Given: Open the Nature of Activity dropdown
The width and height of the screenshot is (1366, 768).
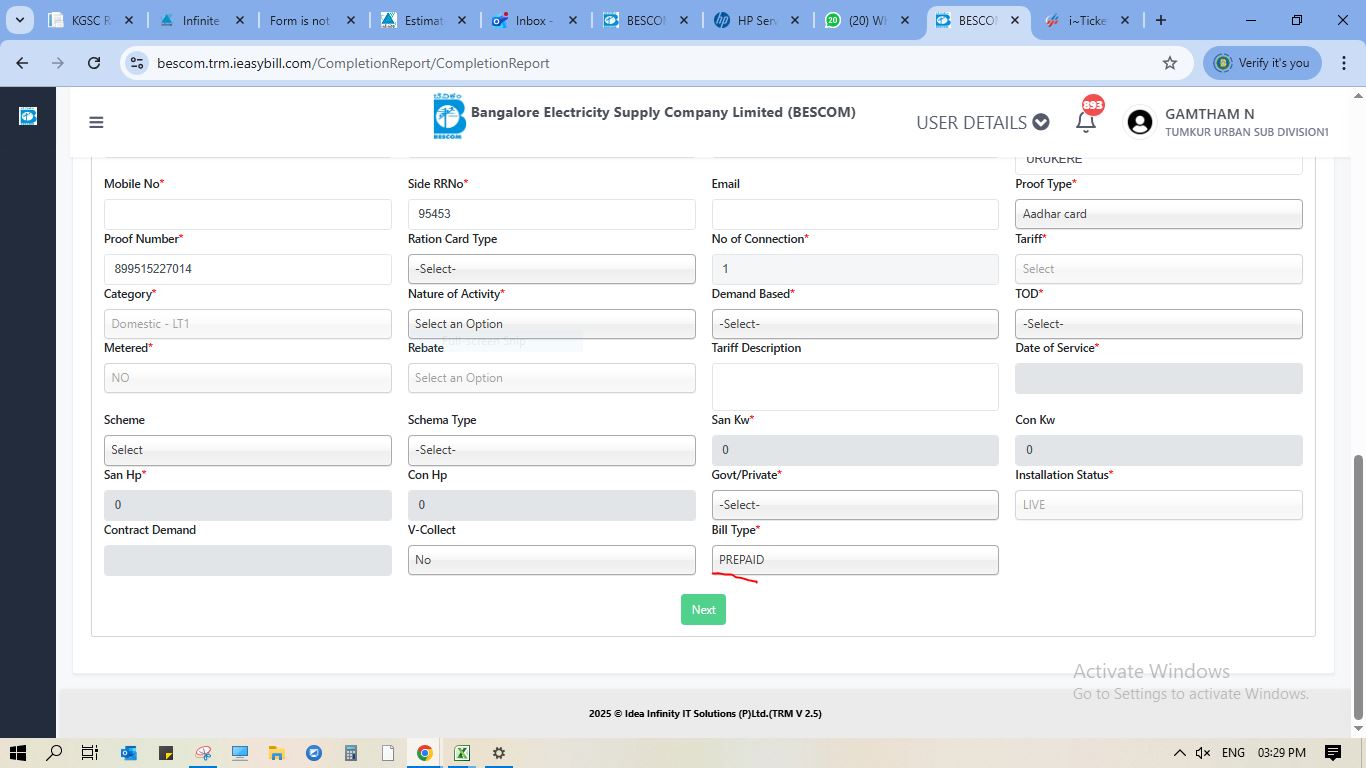Looking at the screenshot, I should point(551,324).
